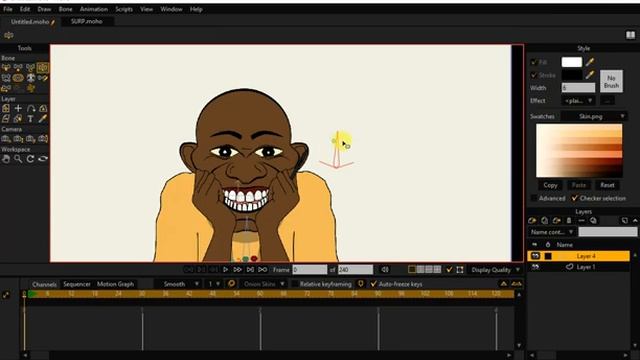Select the Set Origin plus tool
Viewport: 640px width, 360px height.
coord(18,108)
